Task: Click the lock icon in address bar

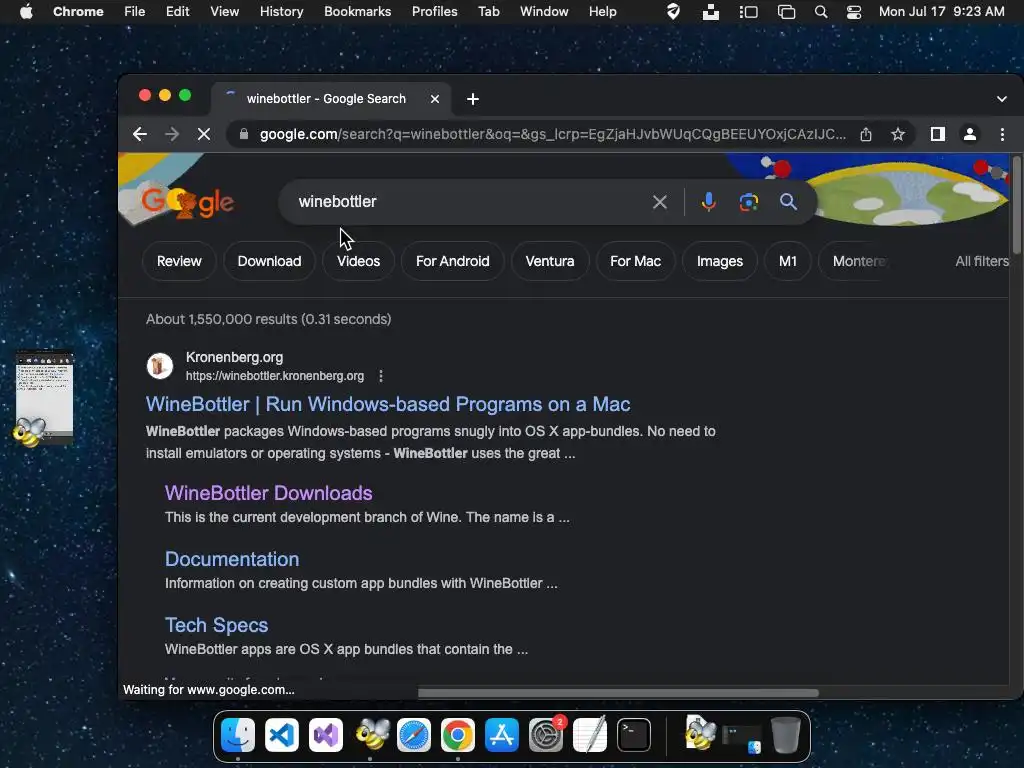Action: [x=244, y=135]
